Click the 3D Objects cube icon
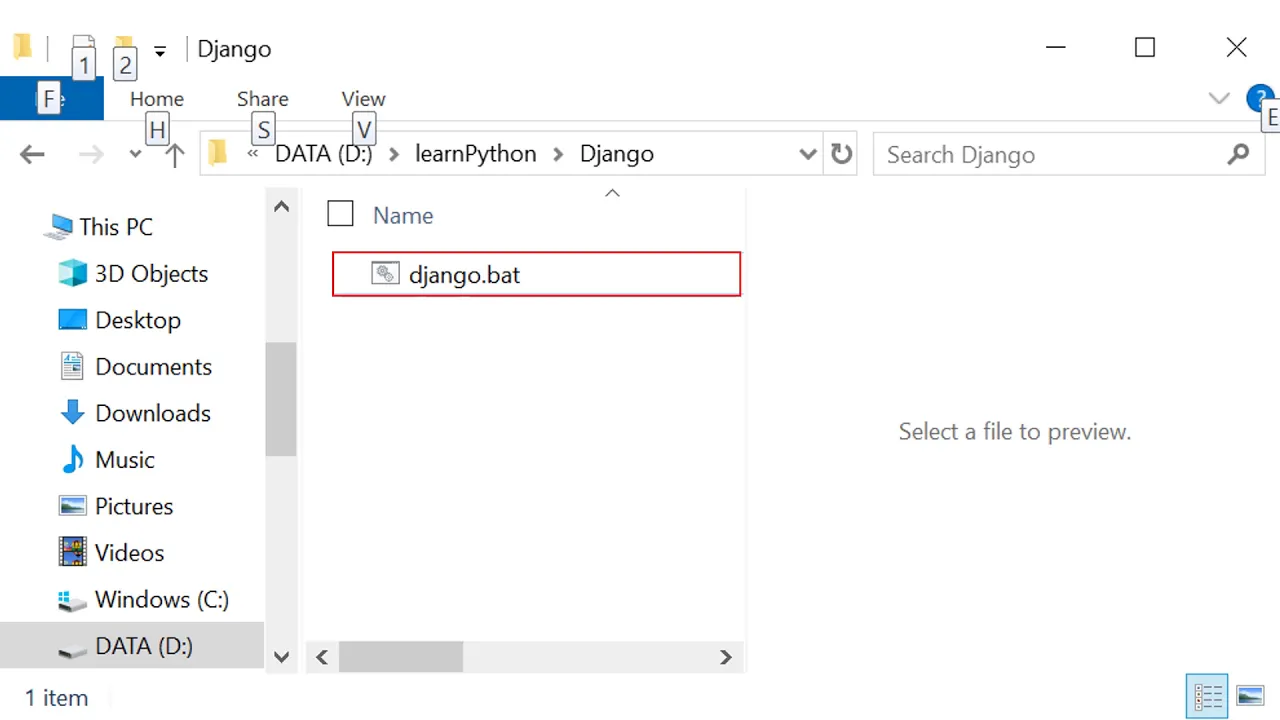Screen dimensions: 1280x720 pyautogui.click(x=72, y=273)
